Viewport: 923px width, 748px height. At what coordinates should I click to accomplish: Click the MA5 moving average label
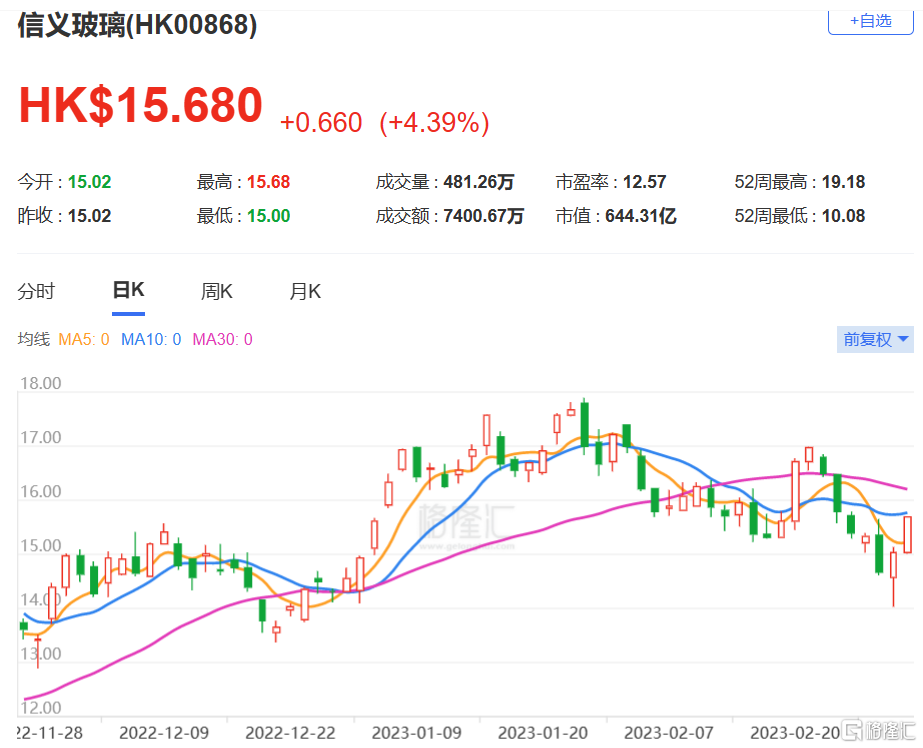coord(84,340)
